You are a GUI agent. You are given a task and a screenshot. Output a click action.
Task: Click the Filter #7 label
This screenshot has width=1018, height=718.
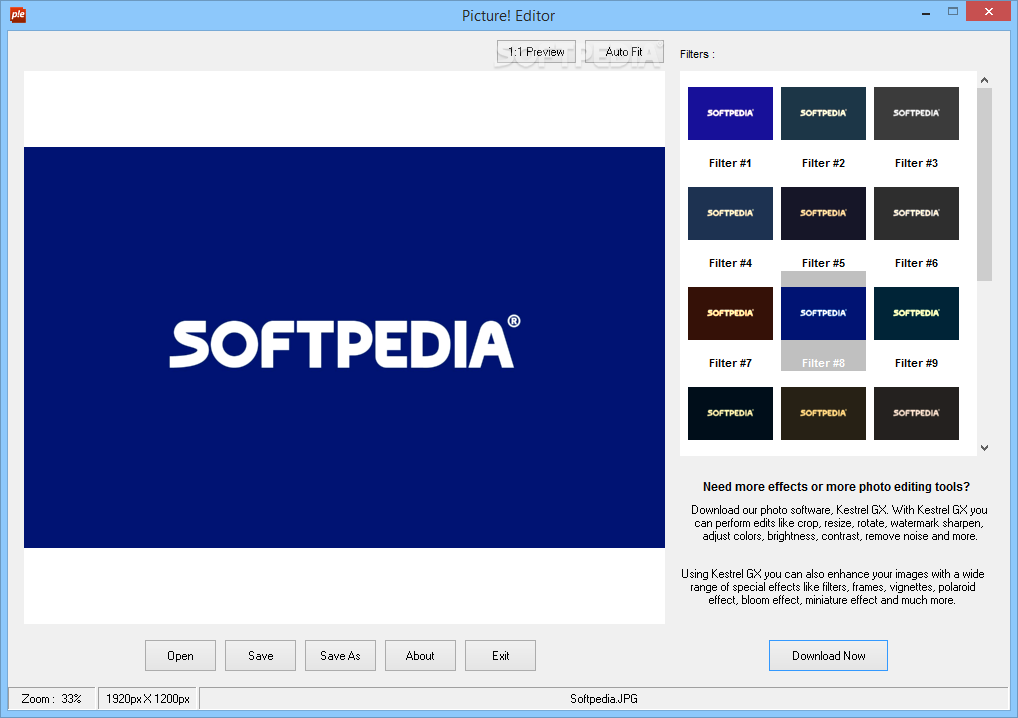pos(730,363)
